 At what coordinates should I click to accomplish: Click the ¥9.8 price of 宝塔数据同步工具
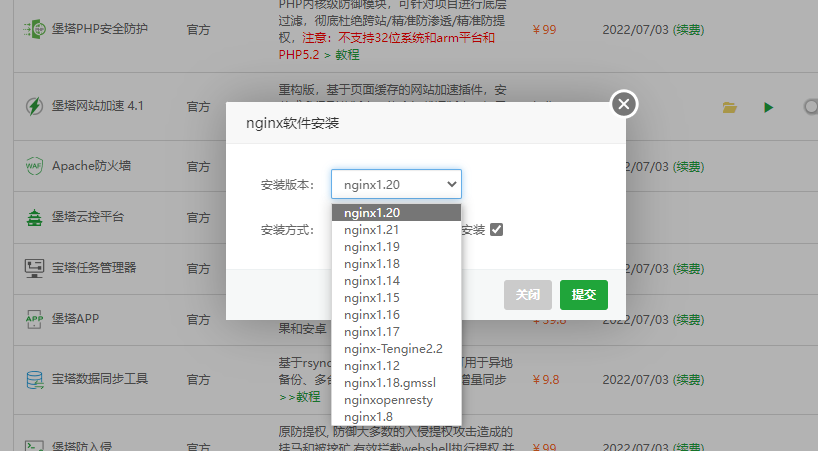coord(546,380)
